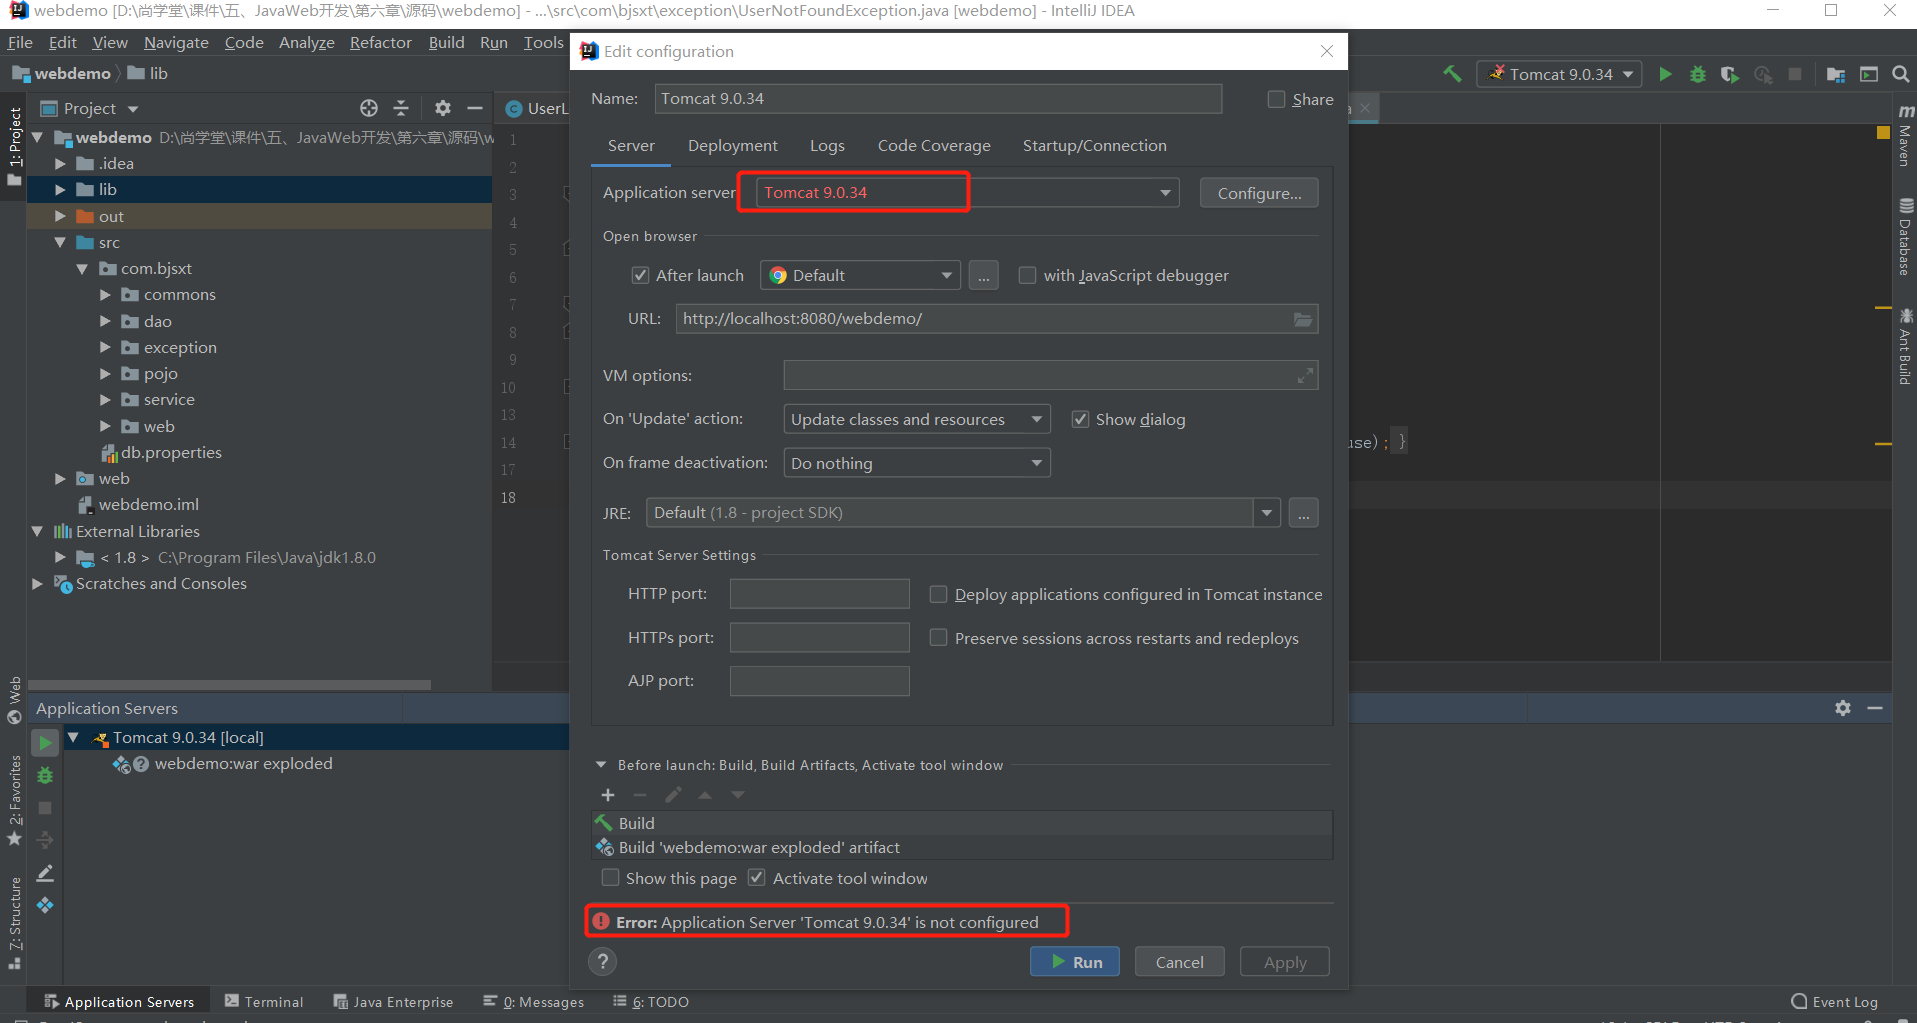Collapse the src folder in Project tree
Screen dimensions: 1917x1023
(x=60, y=243)
